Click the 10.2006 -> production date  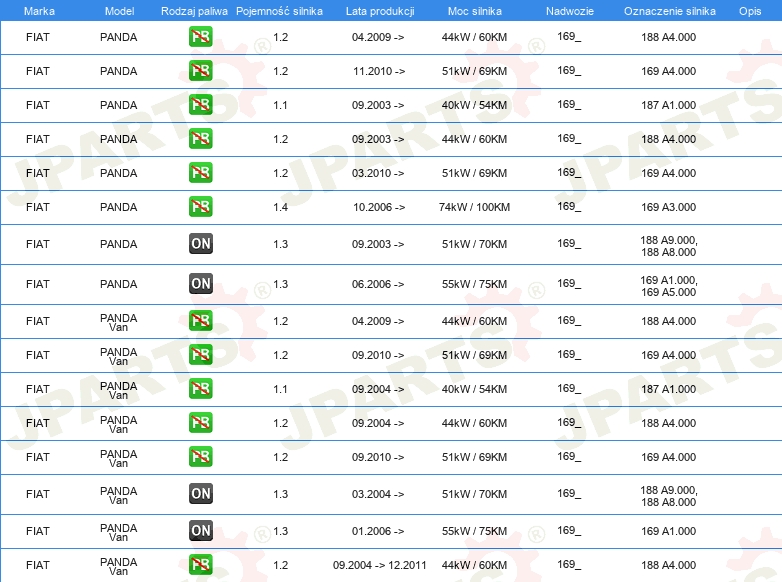[x=379, y=207]
